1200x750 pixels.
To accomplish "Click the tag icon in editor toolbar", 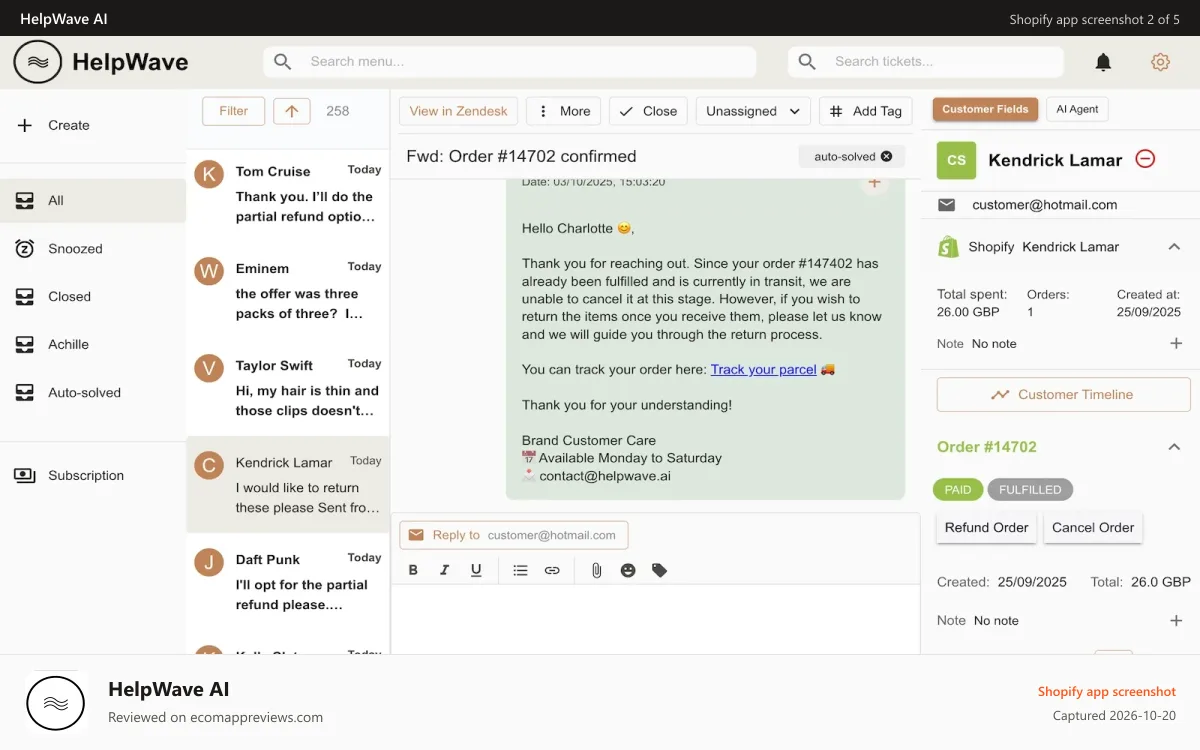I will click(659, 570).
